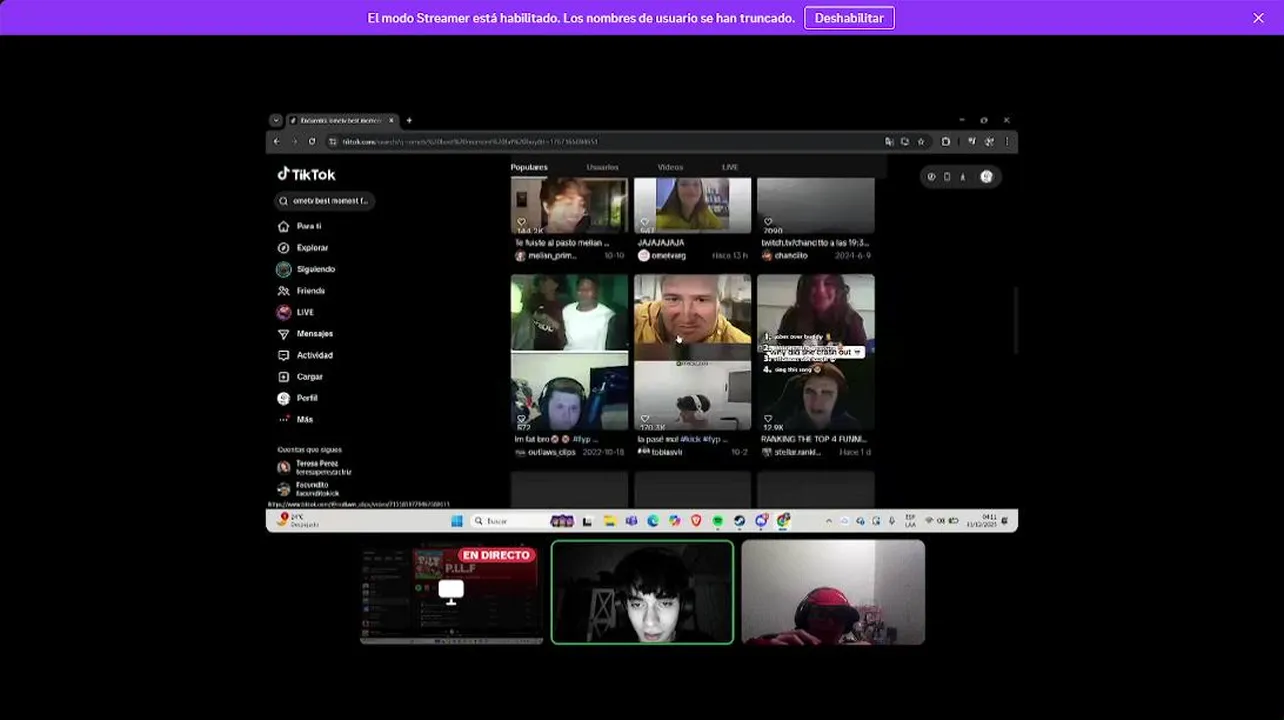
Task: Open the tab search dropdown in the browser
Action: coord(275,121)
